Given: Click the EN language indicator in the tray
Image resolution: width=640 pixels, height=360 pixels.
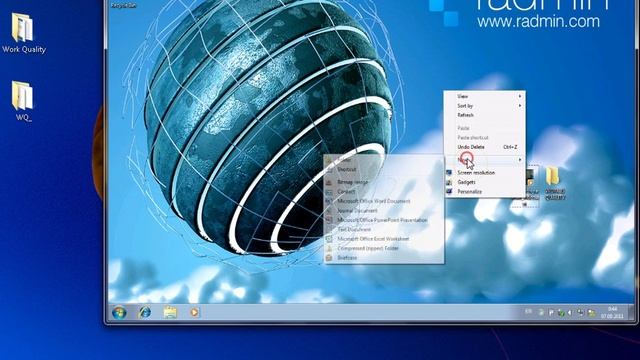Looking at the screenshot, I should click(x=528, y=311).
